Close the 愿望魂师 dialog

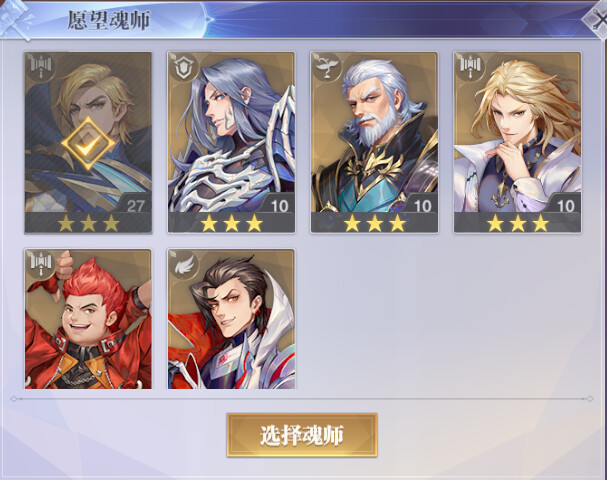point(598,19)
